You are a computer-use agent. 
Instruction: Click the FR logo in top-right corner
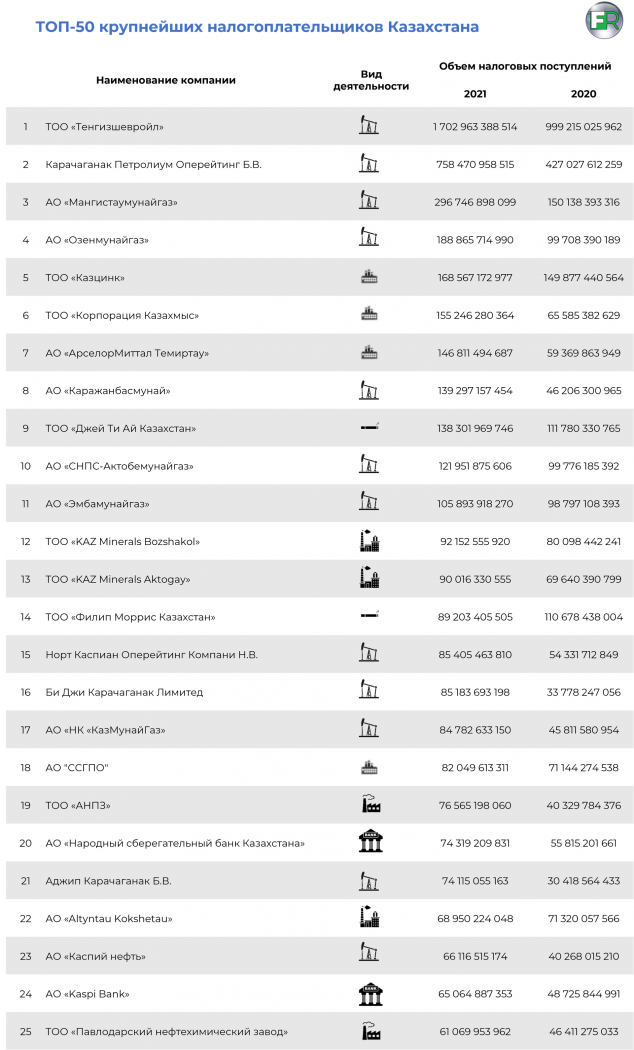pyautogui.click(x=603, y=21)
